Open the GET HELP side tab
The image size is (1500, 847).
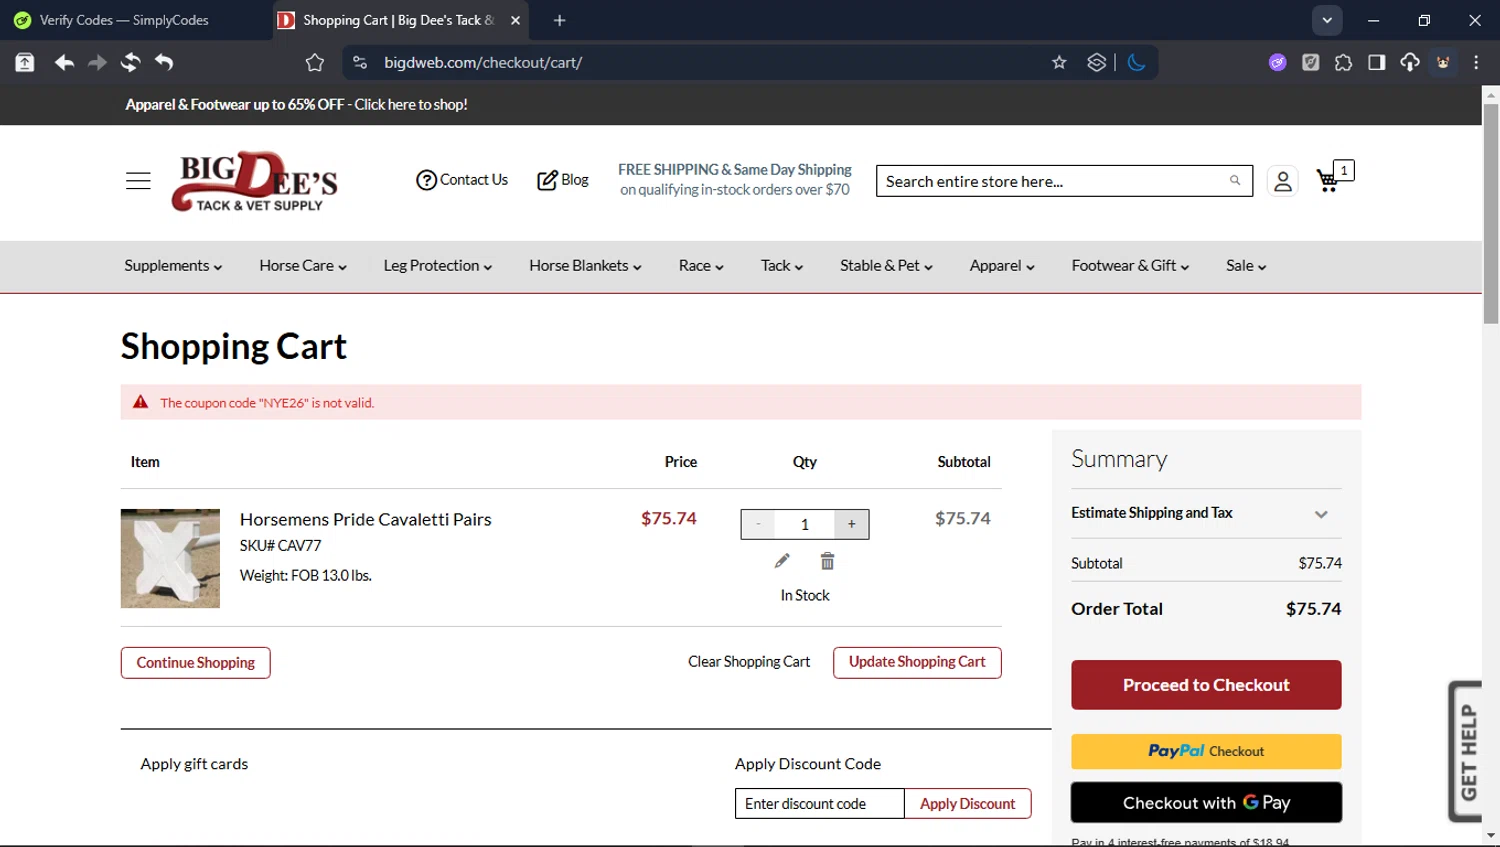pyautogui.click(x=1466, y=751)
